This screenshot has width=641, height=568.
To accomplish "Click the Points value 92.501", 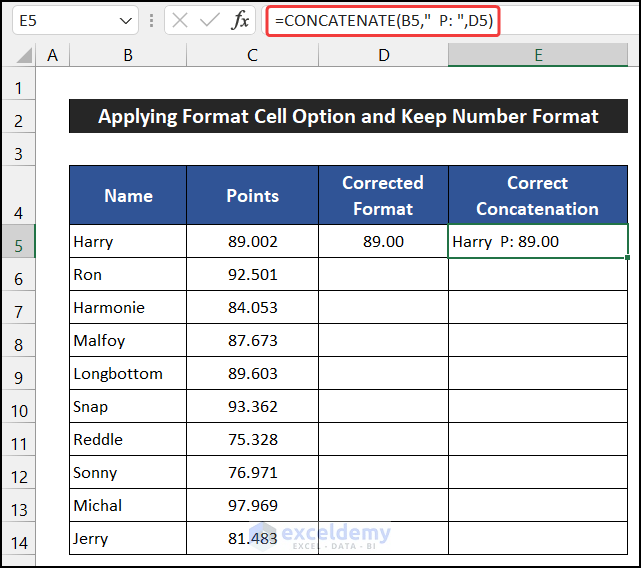I will 252,274.
